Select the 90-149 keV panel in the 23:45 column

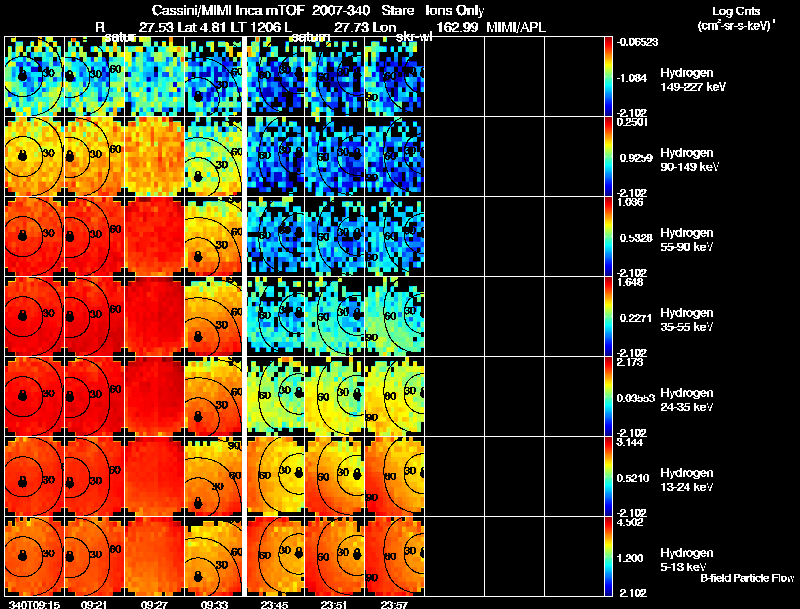coord(275,156)
